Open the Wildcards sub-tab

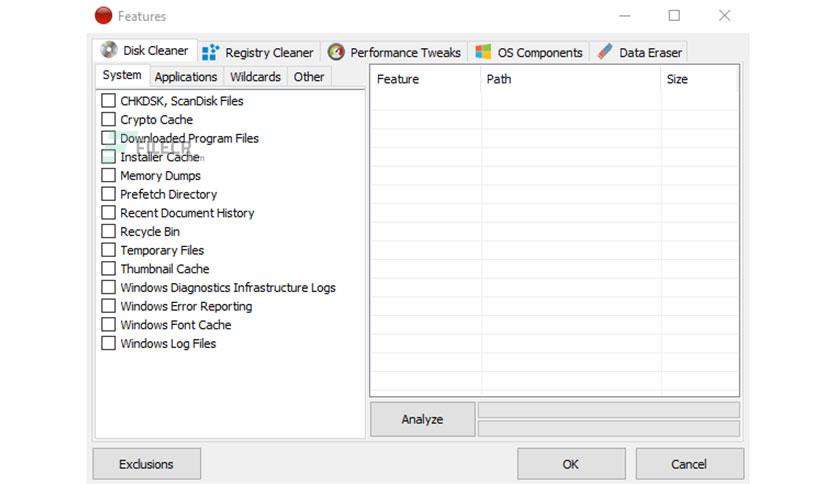(255, 77)
